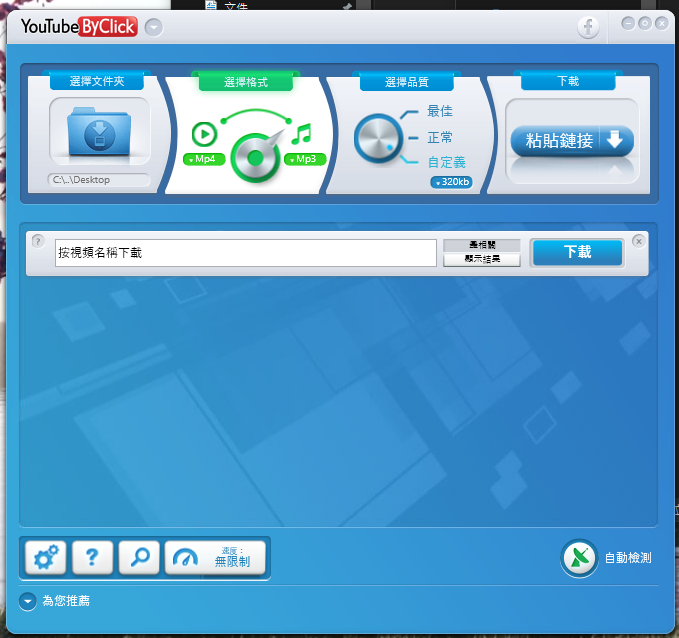This screenshot has height=638, width=679.
Task: Minimize the YouTube ByClick window
Action: pyautogui.click(x=628, y=23)
